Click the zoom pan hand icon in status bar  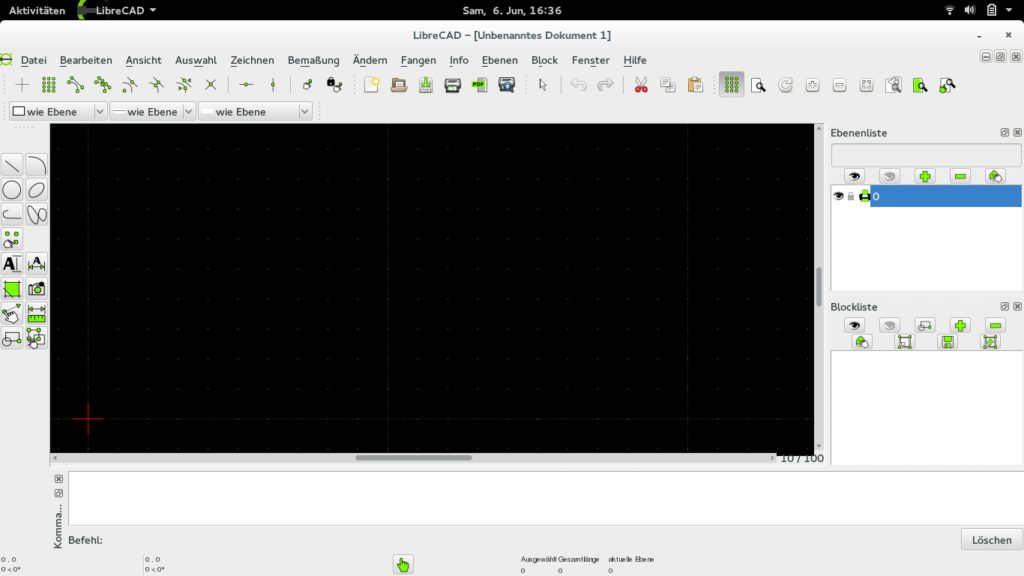[403, 564]
